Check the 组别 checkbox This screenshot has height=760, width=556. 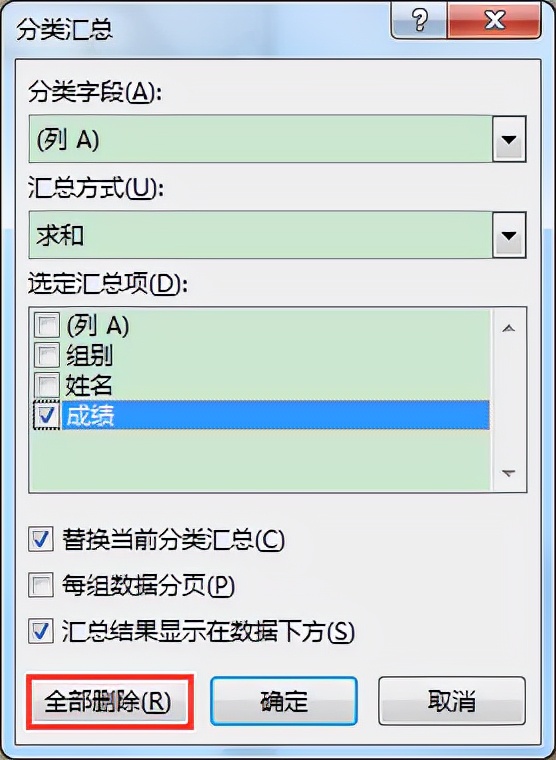point(47,355)
